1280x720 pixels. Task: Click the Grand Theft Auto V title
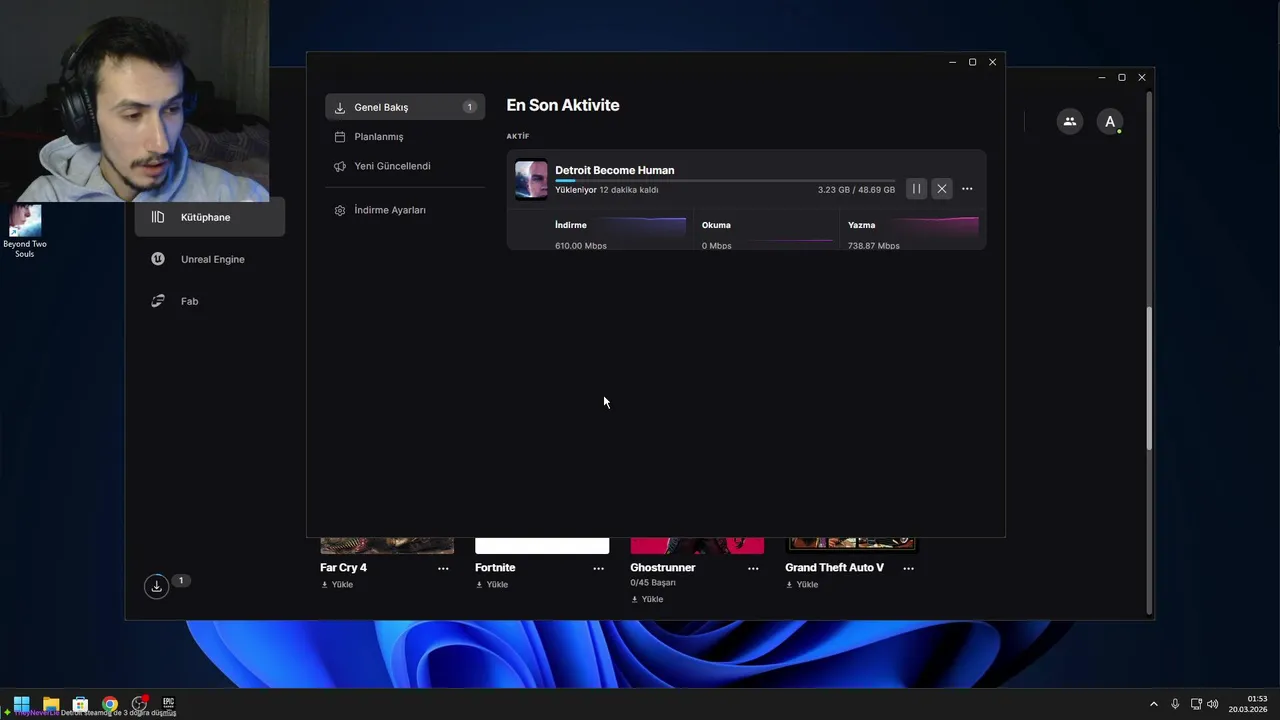tap(834, 568)
